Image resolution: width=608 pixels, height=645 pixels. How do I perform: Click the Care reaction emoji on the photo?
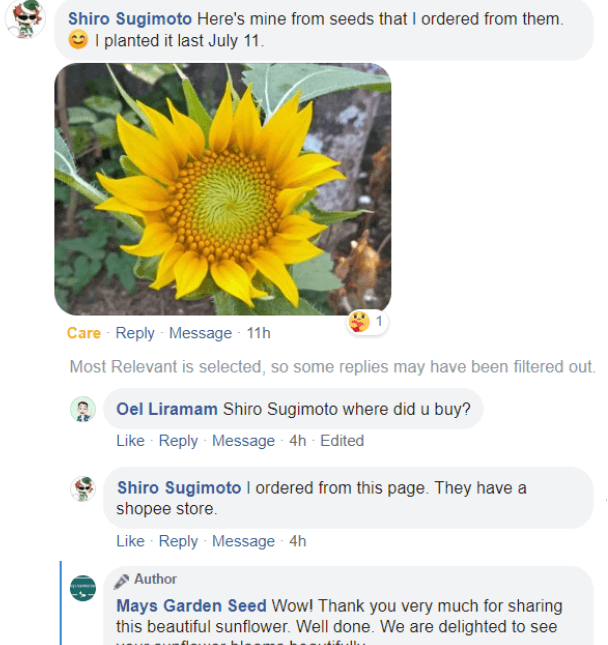point(360,322)
